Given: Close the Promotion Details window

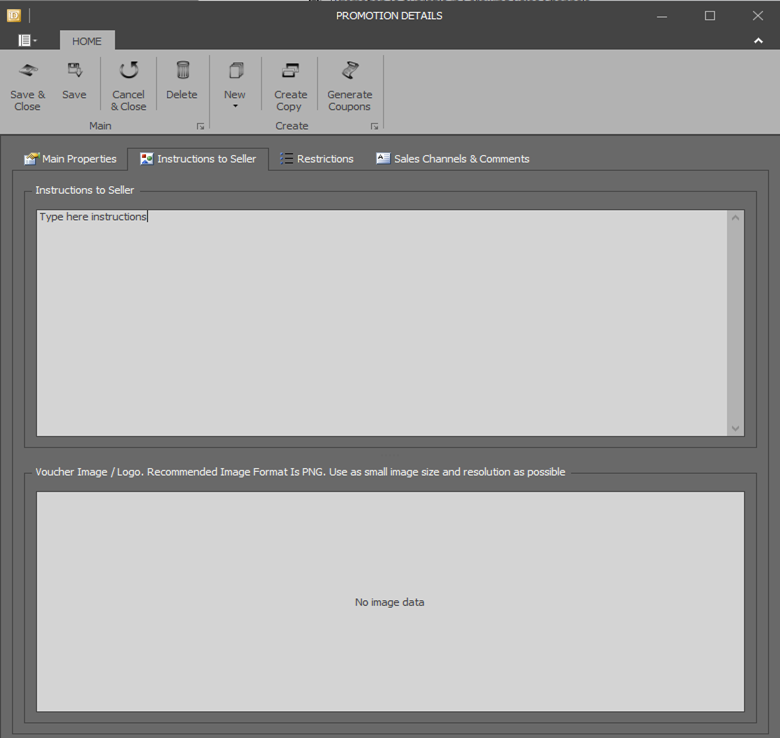Looking at the screenshot, I should 758,16.
